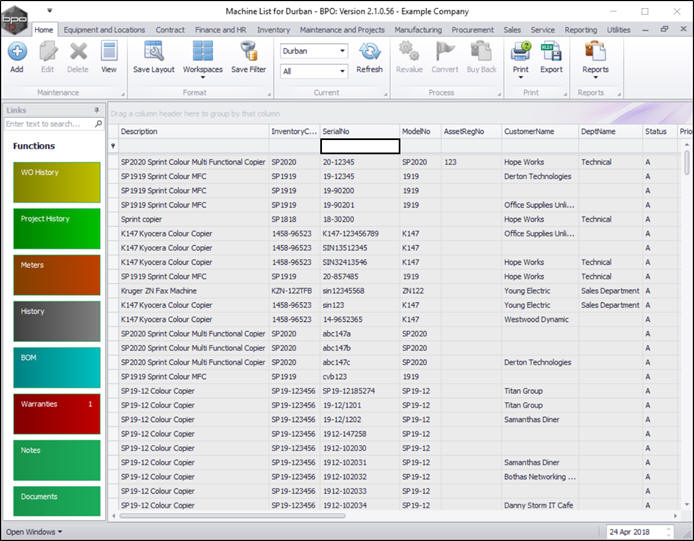This screenshot has width=694, height=541.
Task: Click the Meters function tile
Action: coord(57,275)
